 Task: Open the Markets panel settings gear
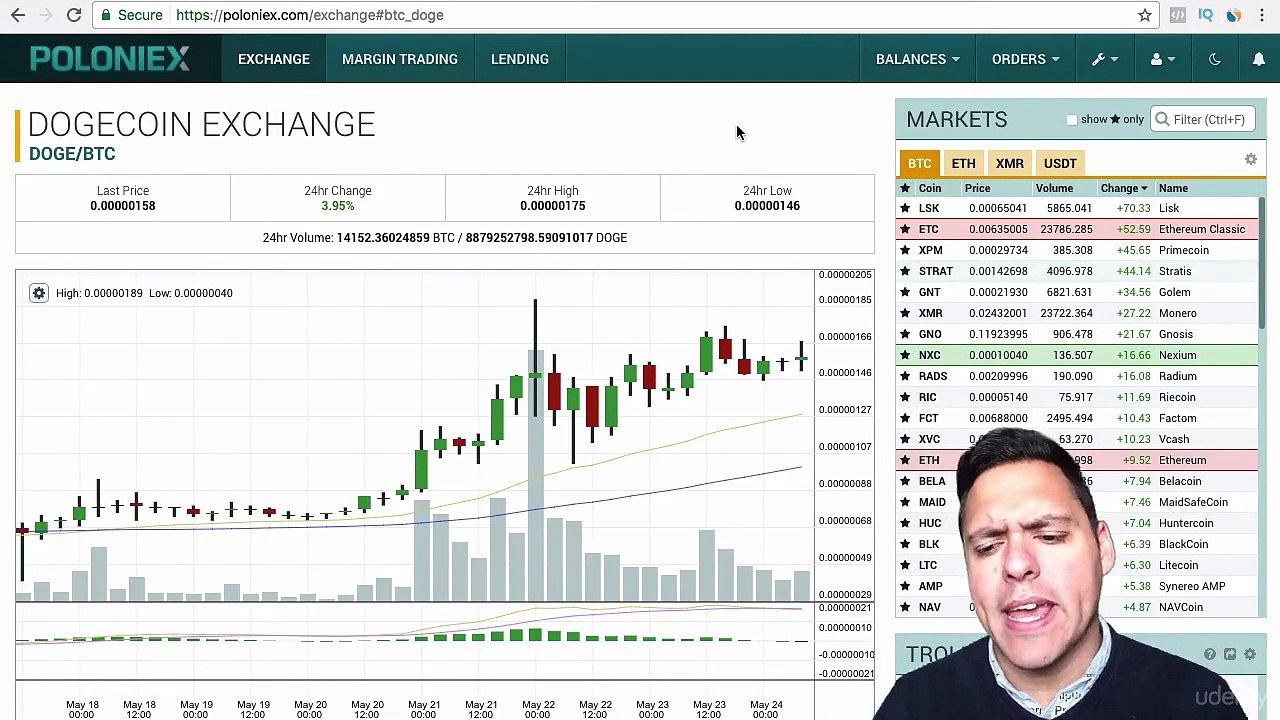click(1250, 160)
